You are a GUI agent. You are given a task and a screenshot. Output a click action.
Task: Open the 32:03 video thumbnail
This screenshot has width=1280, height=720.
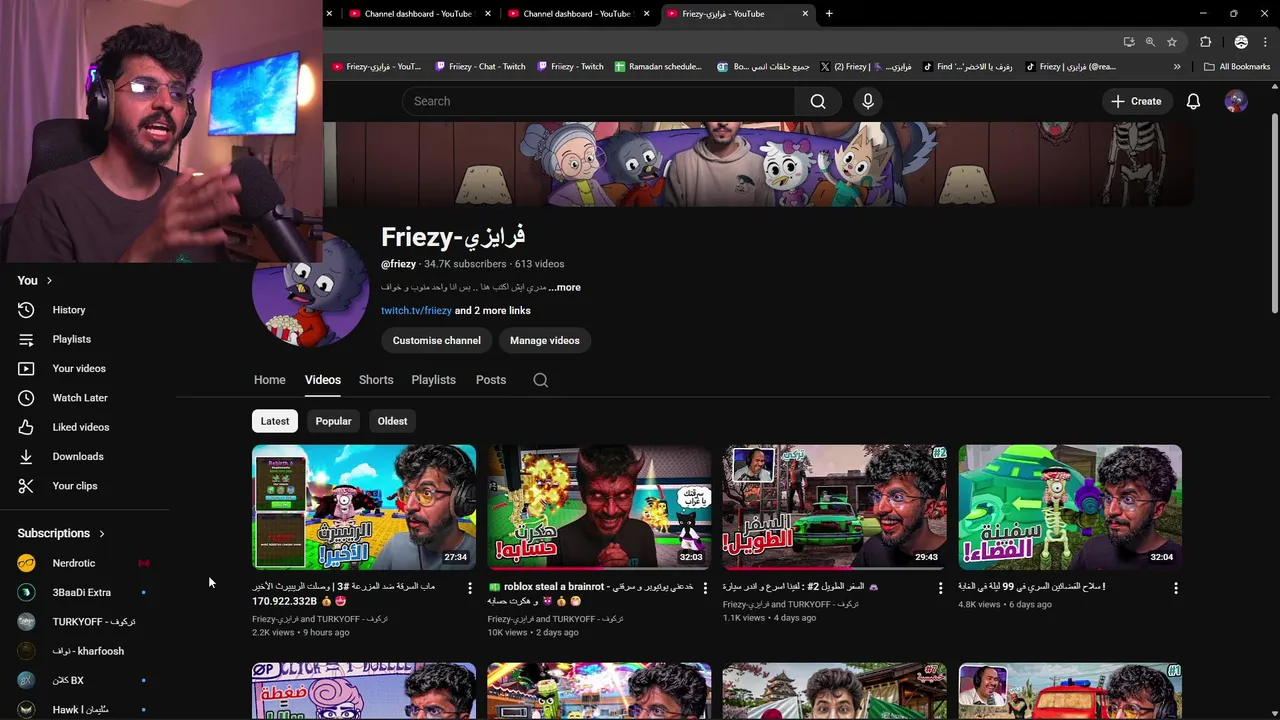point(599,507)
